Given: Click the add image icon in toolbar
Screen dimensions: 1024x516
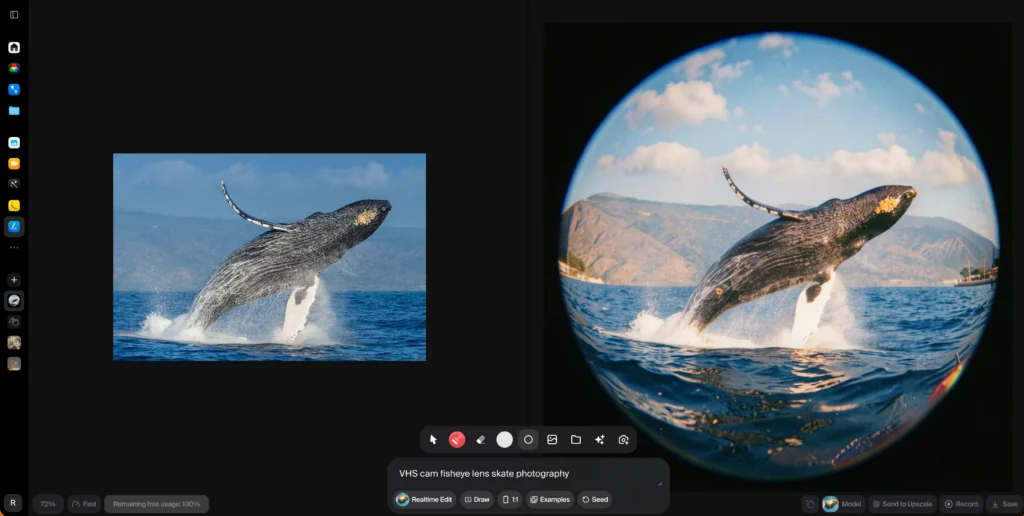Looking at the screenshot, I should 552,440.
